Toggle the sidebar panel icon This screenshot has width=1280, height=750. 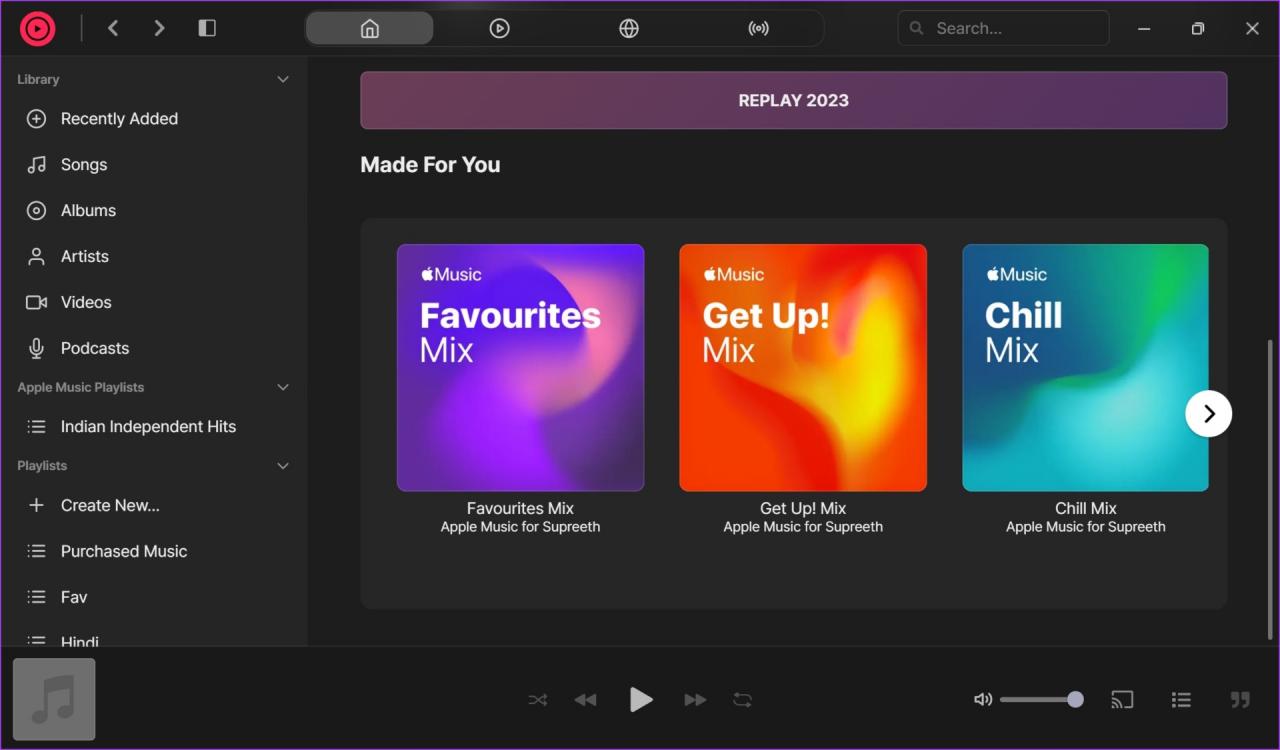[x=207, y=28]
